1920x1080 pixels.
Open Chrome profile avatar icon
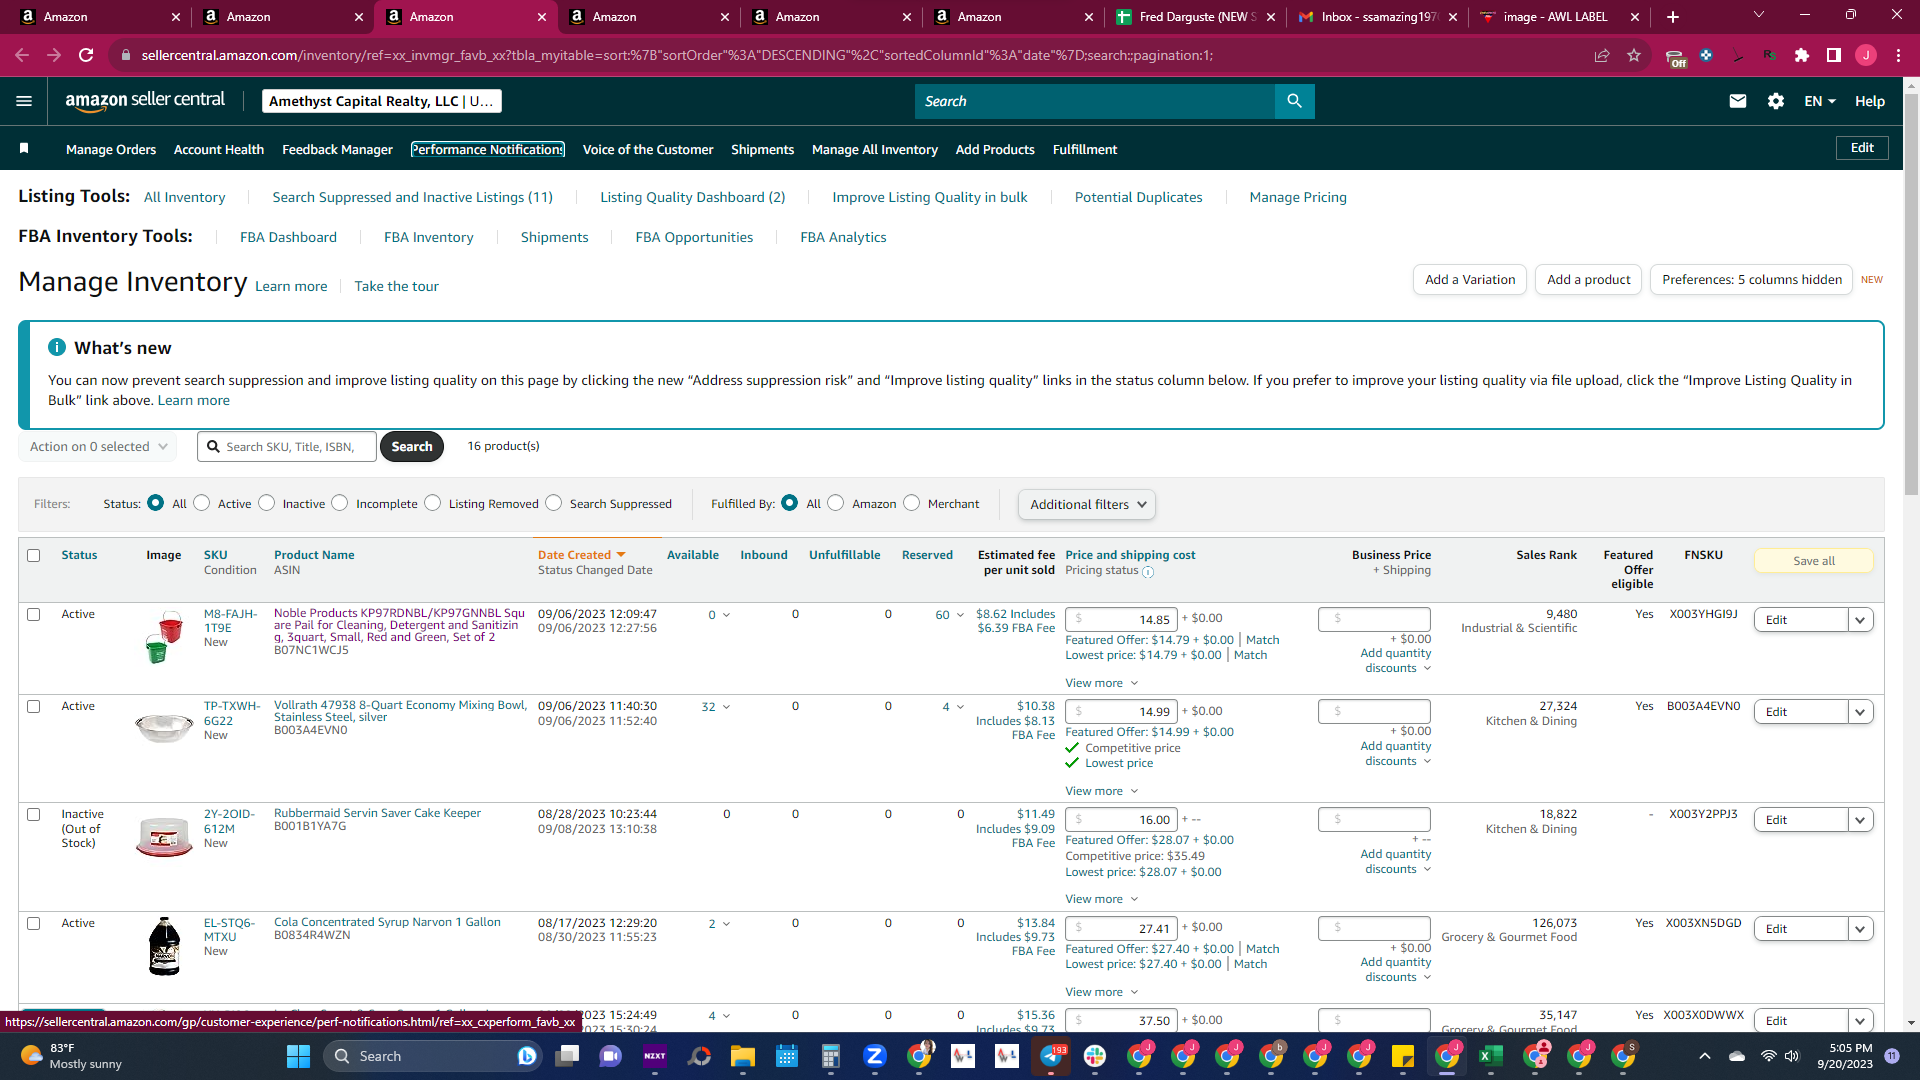[x=1866, y=55]
